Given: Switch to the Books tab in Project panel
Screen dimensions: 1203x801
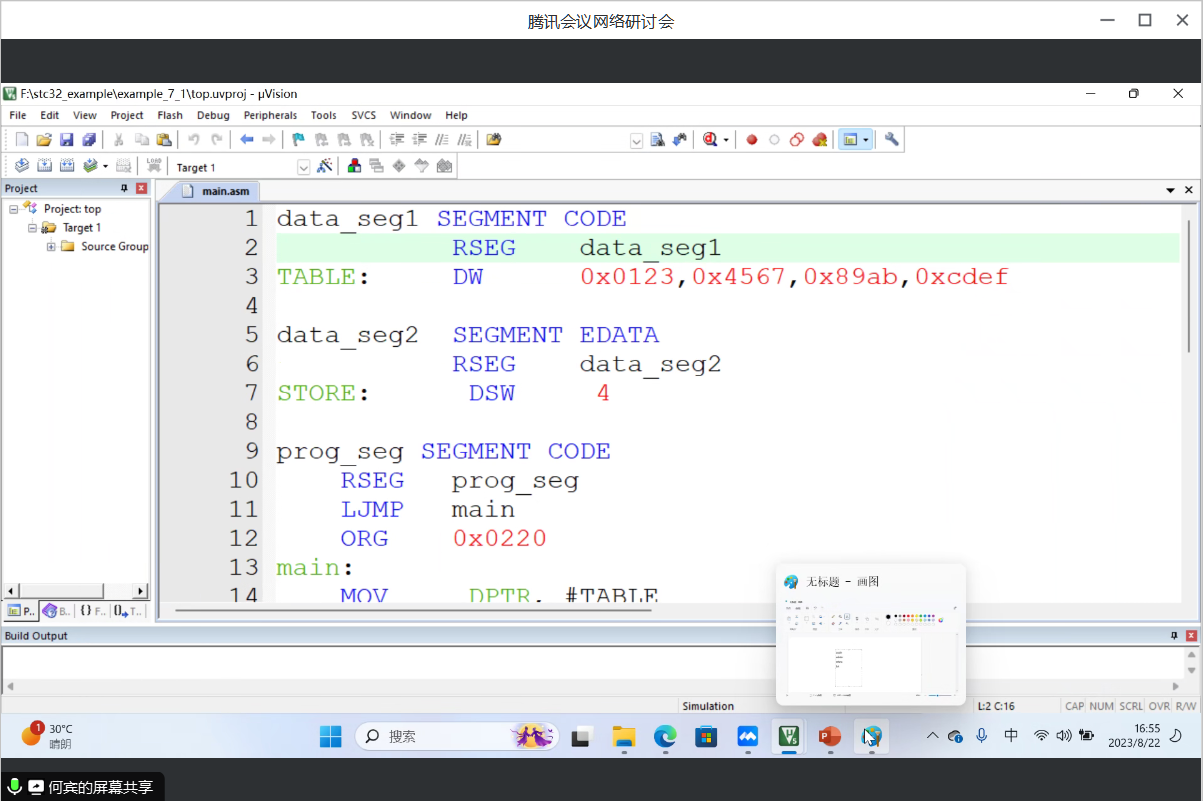Looking at the screenshot, I should 56,610.
